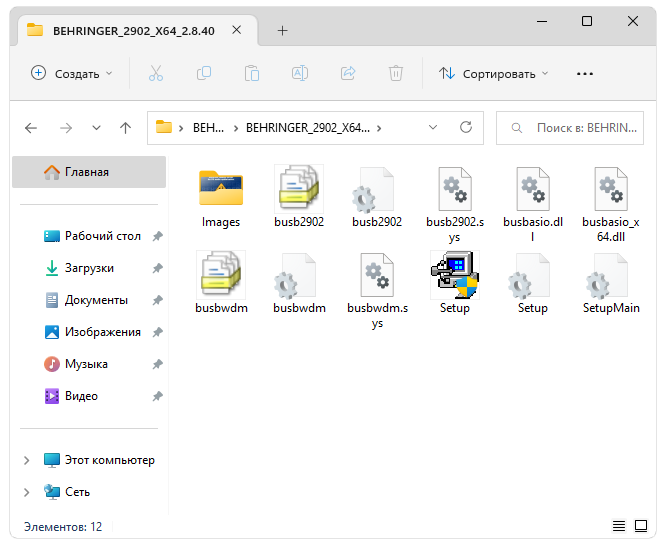Open the Images folder

(221, 198)
